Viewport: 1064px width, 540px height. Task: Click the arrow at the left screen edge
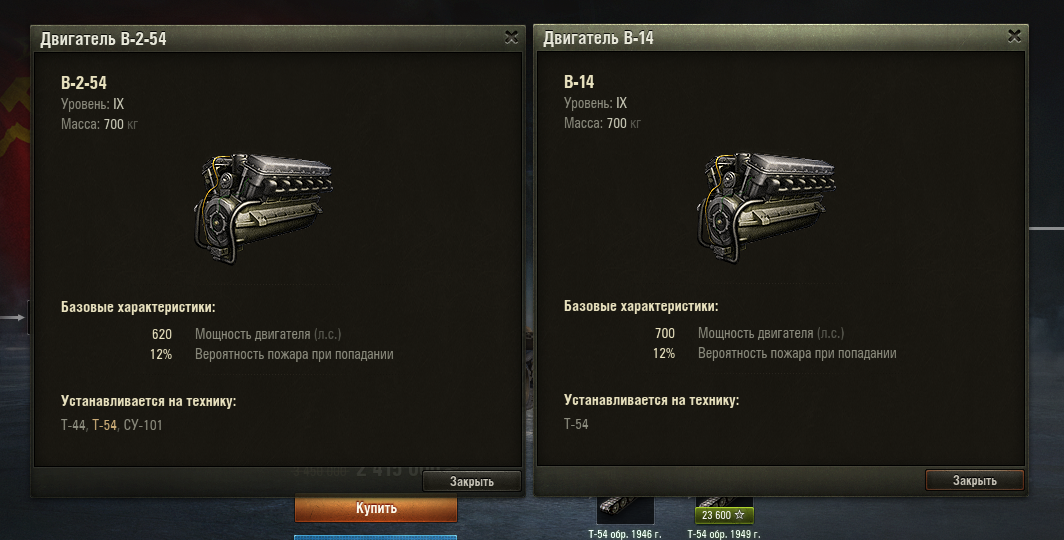point(12,317)
